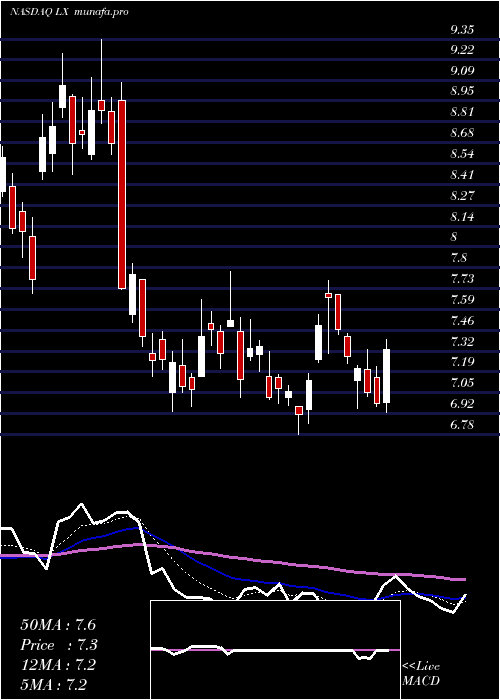This screenshot has width=500, height=700.
Task: Click the 8.41 price axis label
Action: [462, 175]
